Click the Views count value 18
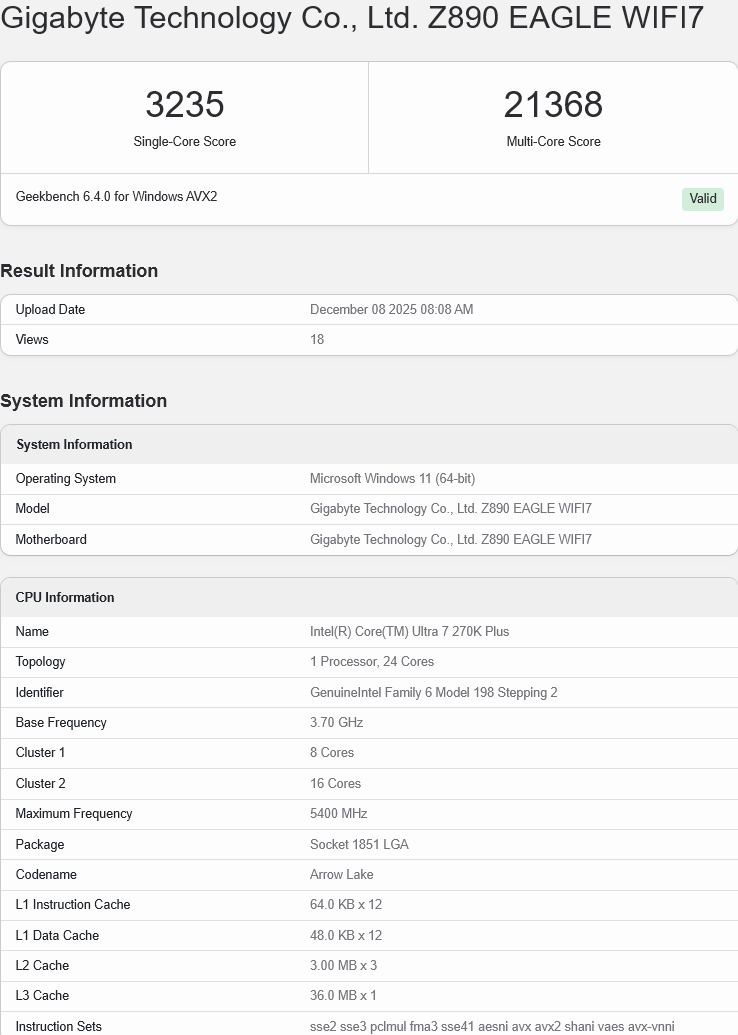738x1035 pixels. (317, 340)
